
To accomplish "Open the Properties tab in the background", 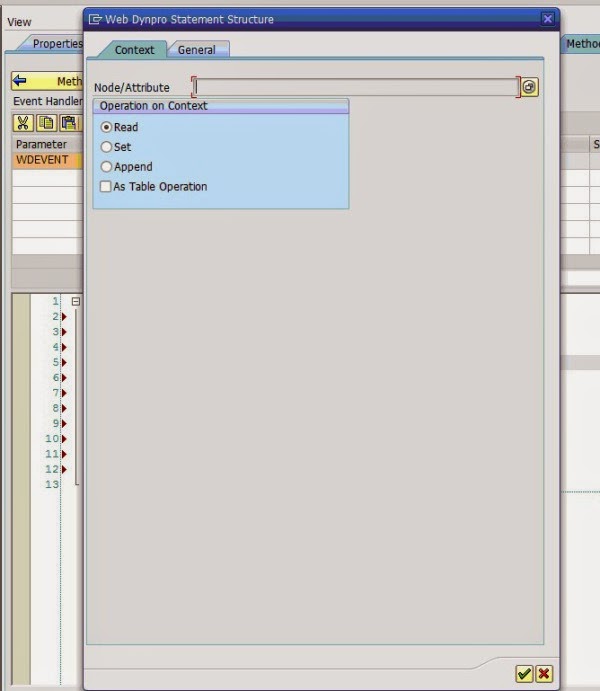I will [55, 44].
